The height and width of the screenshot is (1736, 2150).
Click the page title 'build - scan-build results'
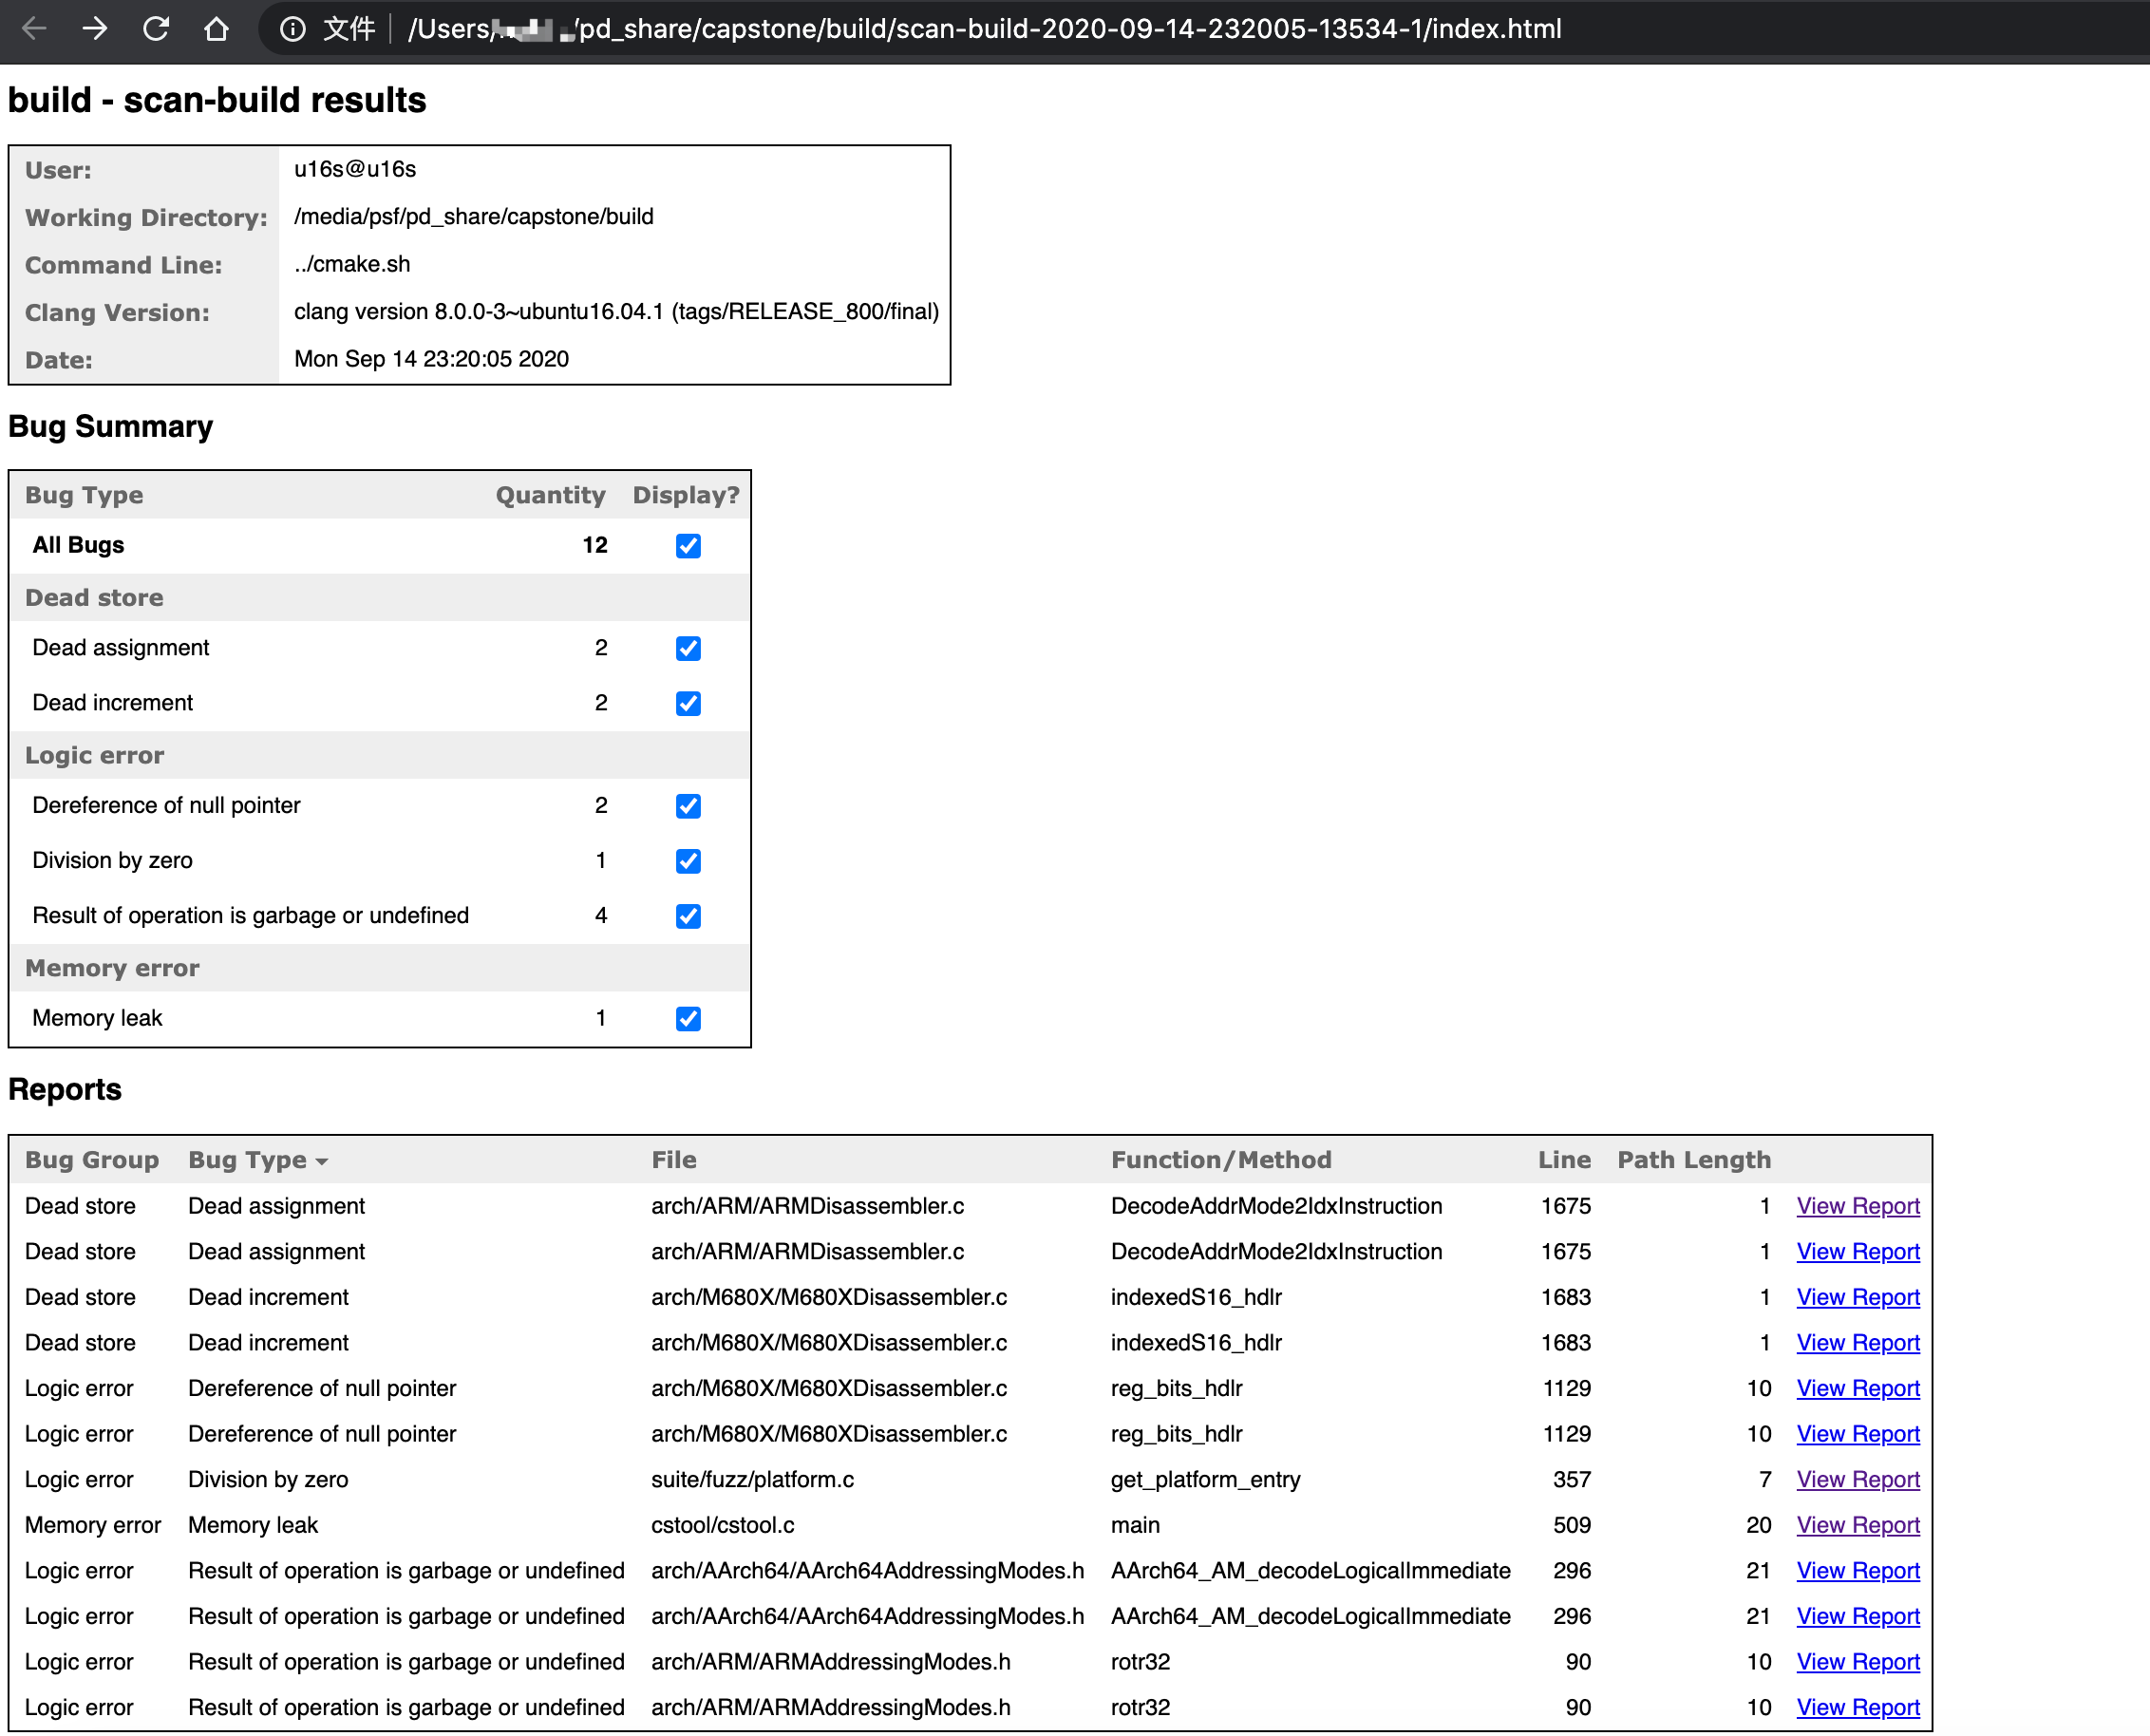click(217, 100)
